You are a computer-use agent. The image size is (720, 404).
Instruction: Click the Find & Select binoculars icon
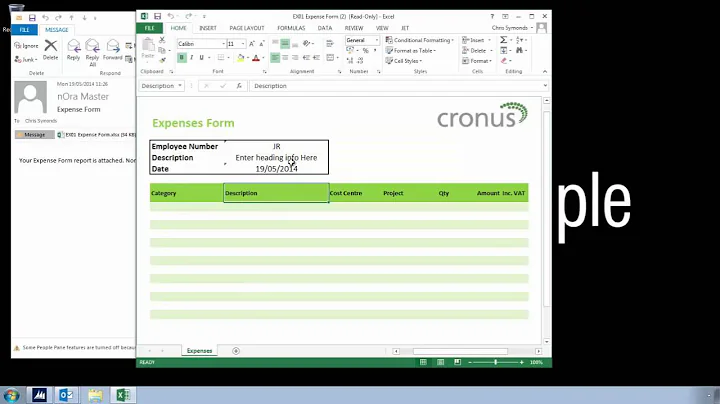519,50
